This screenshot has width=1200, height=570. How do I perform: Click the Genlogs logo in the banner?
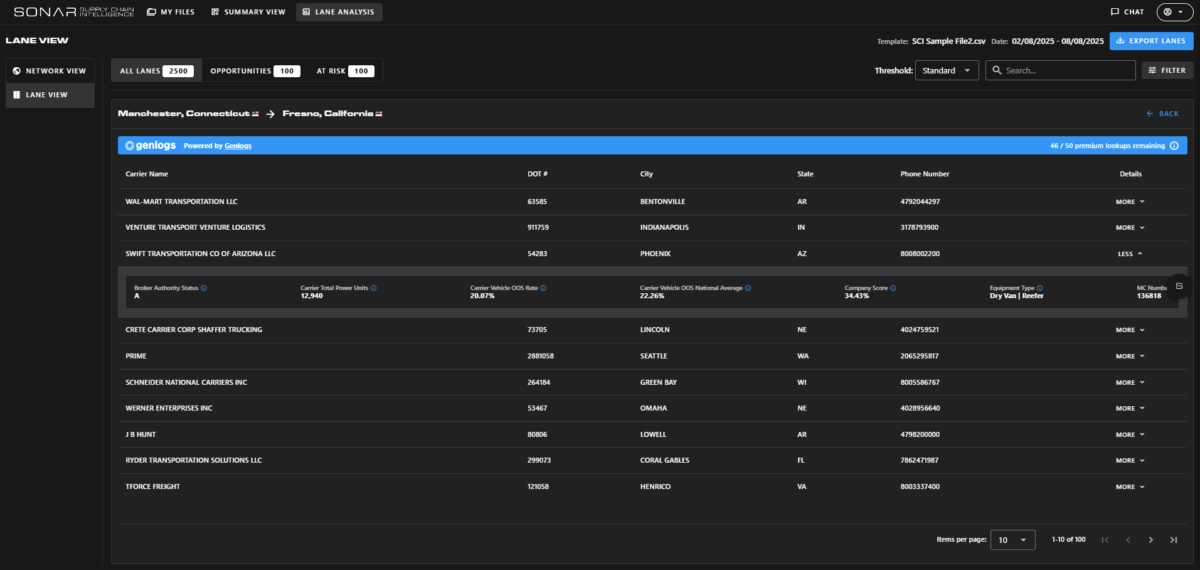pyautogui.click(x=150, y=146)
